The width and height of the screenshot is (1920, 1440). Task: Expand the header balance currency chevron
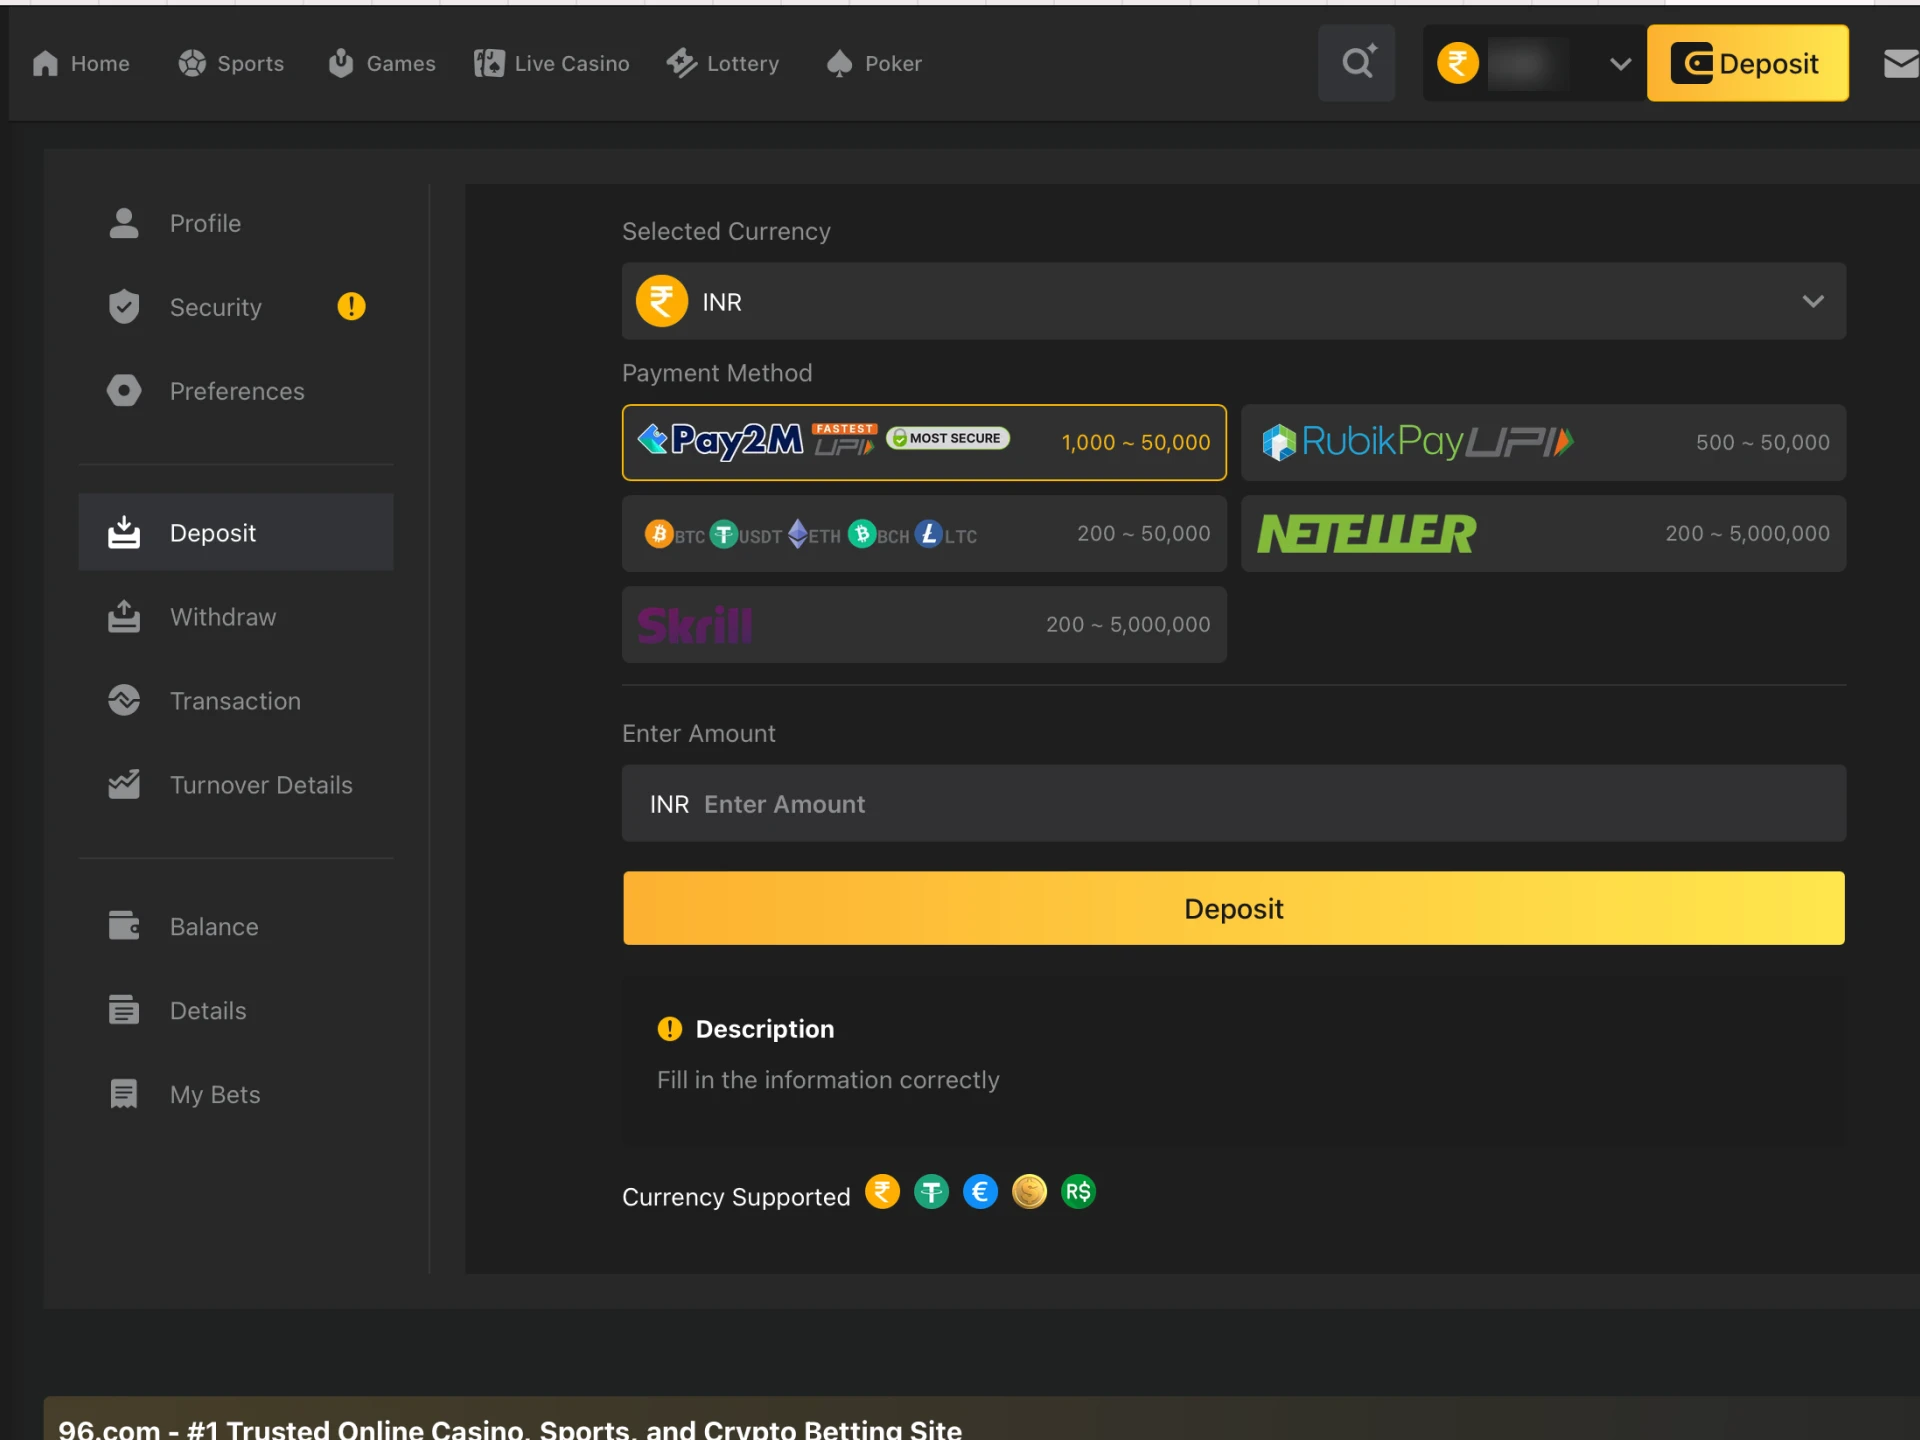tap(1620, 64)
